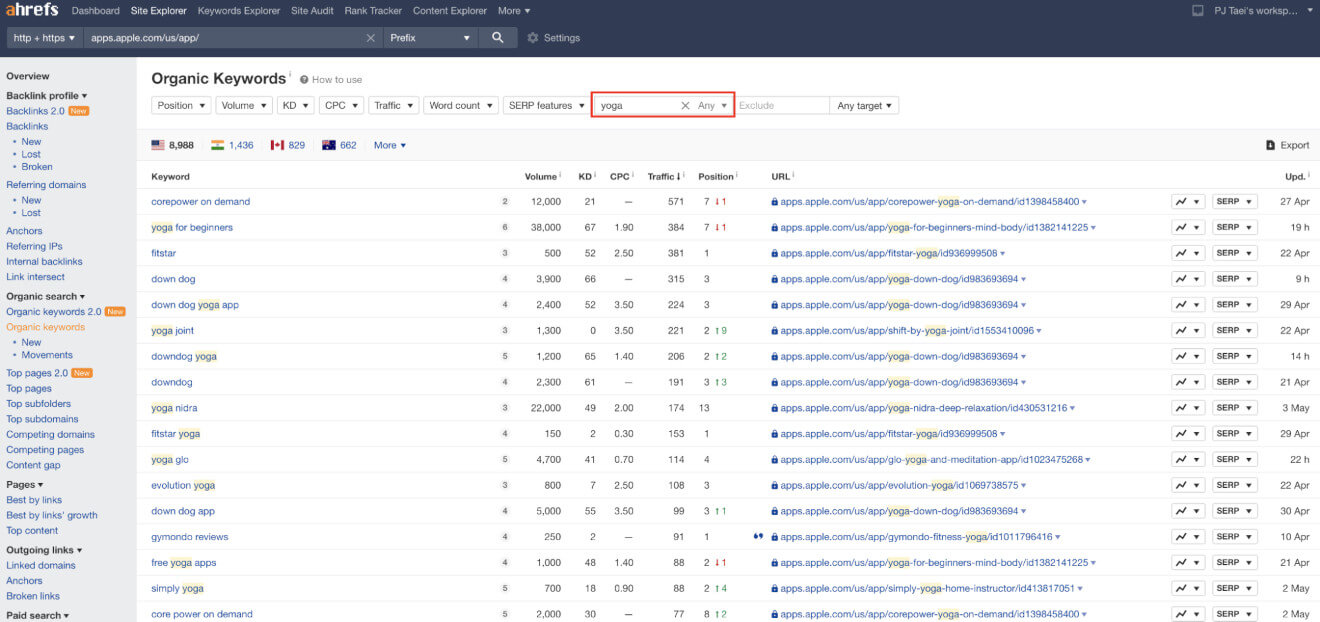Open keyword gymondo reviews

(190, 536)
